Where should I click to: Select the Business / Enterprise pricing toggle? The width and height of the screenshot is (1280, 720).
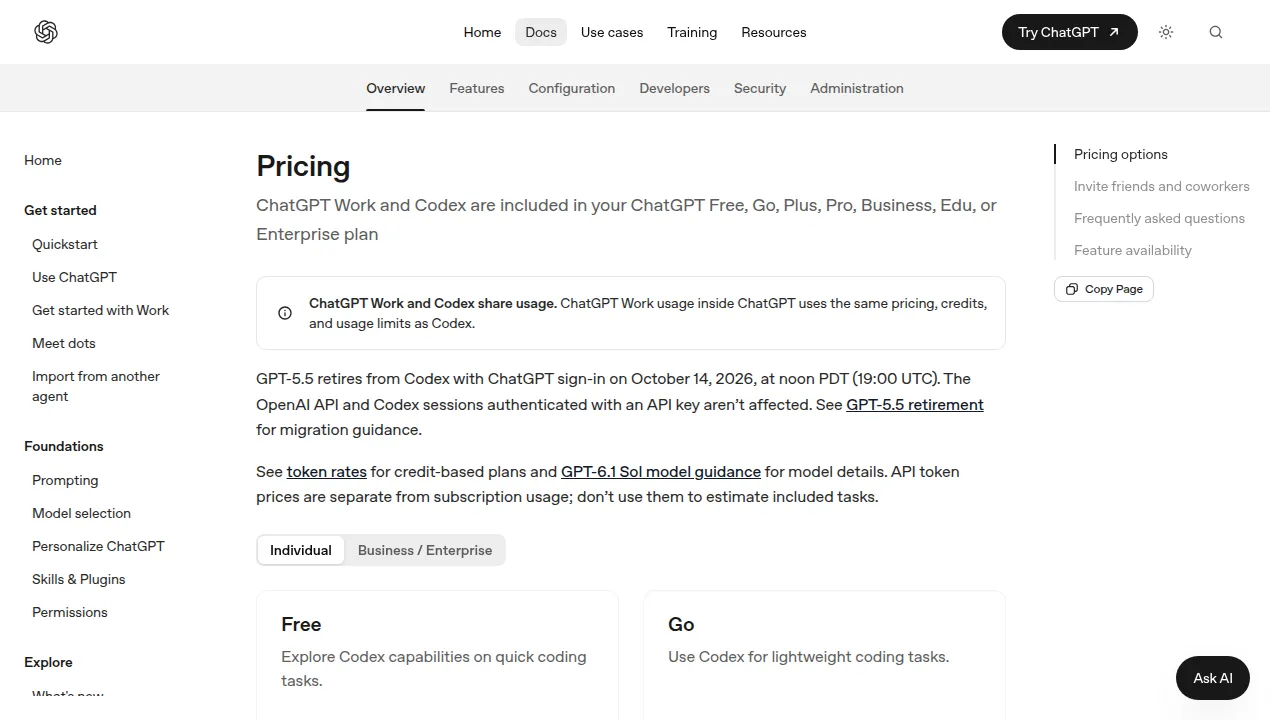tap(425, 550)
